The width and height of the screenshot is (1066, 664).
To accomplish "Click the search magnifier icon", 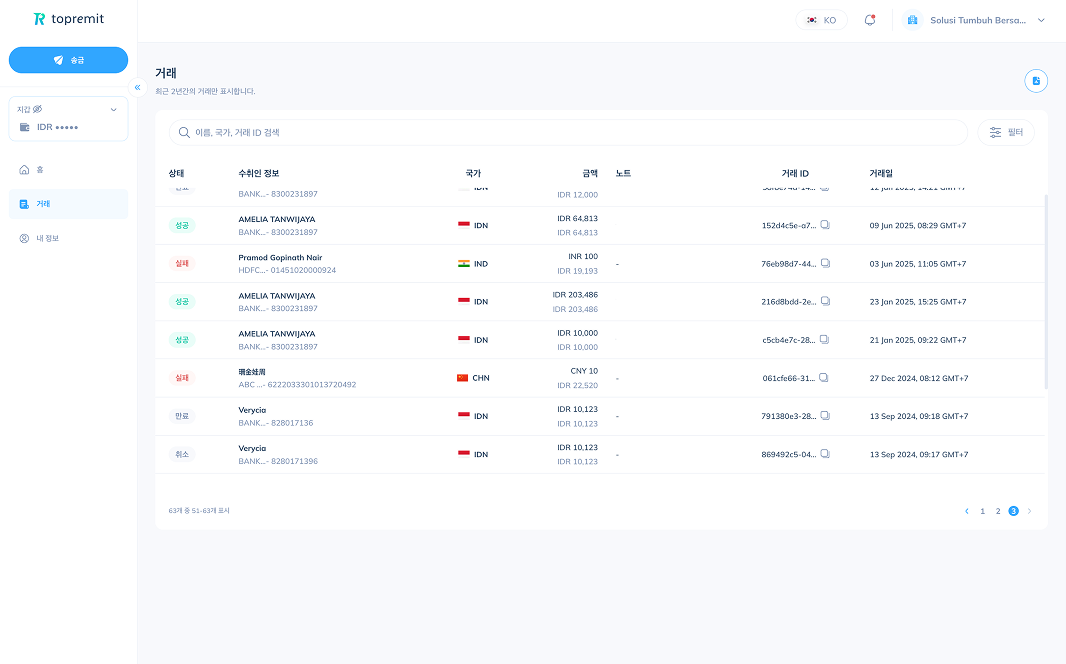I will 184,133.
